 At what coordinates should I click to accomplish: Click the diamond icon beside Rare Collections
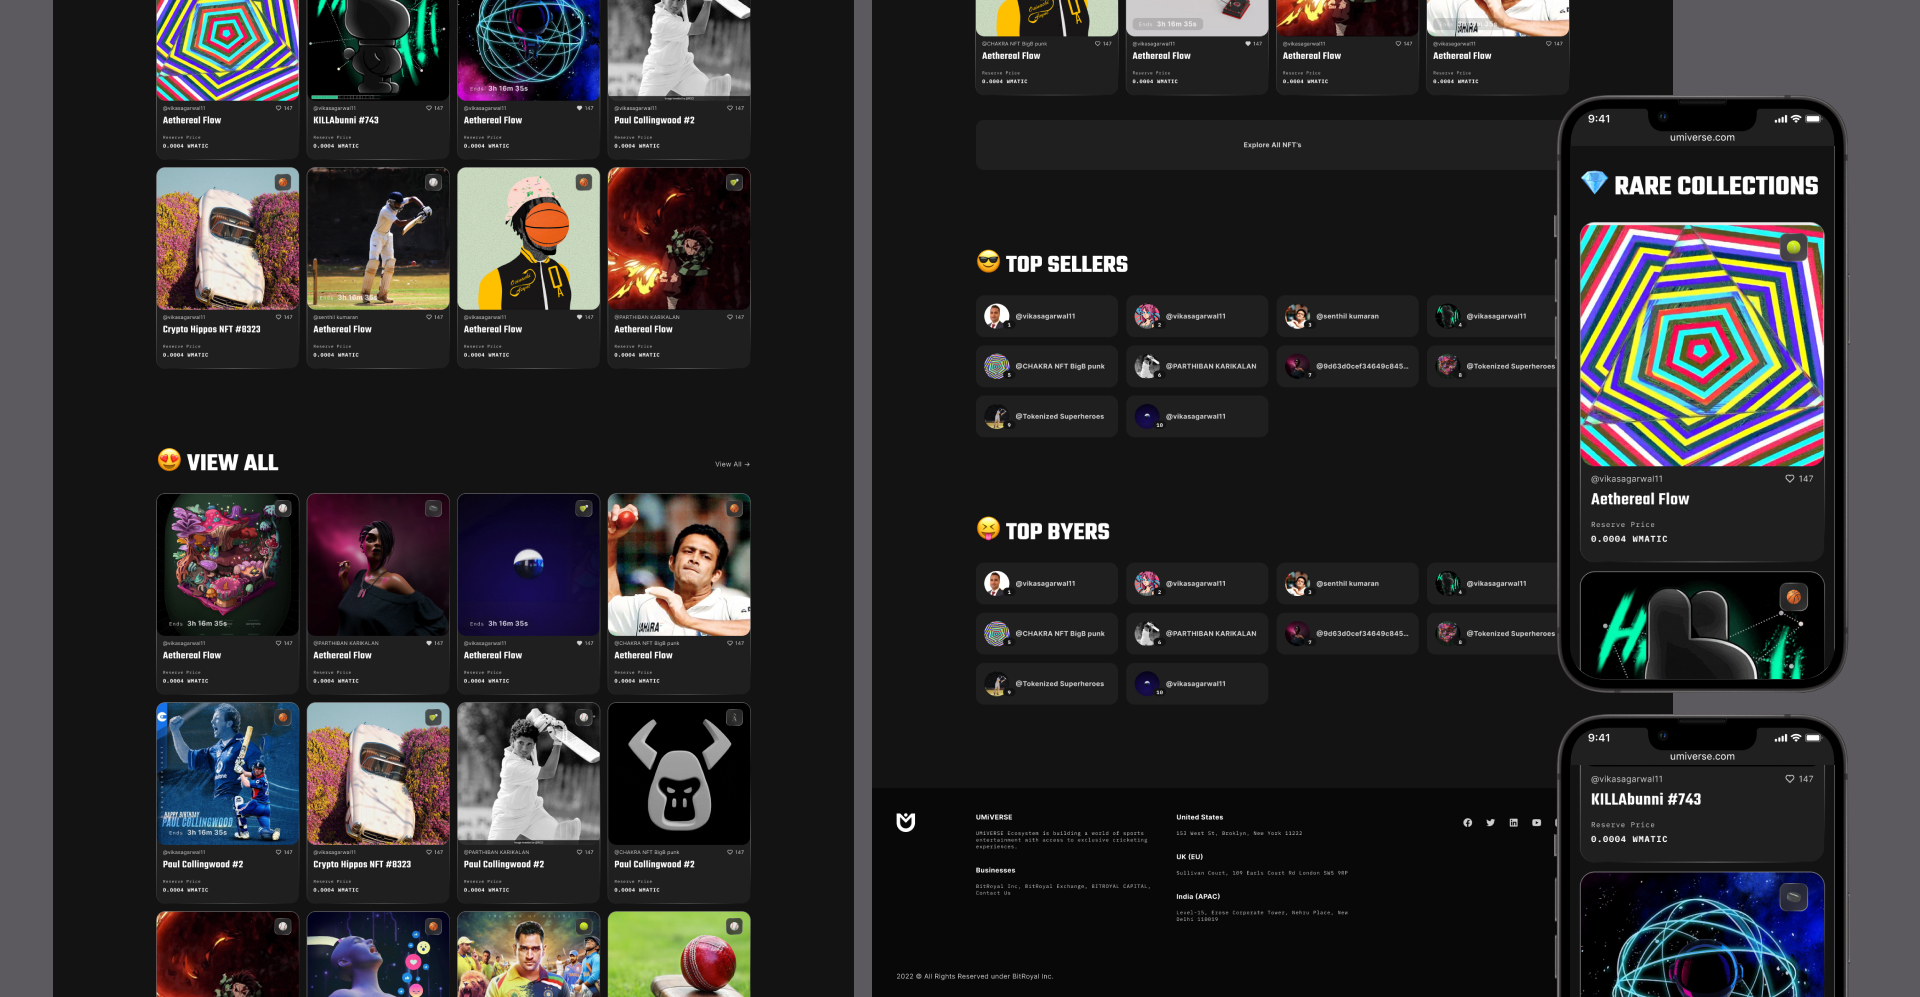click(1593, 183)
